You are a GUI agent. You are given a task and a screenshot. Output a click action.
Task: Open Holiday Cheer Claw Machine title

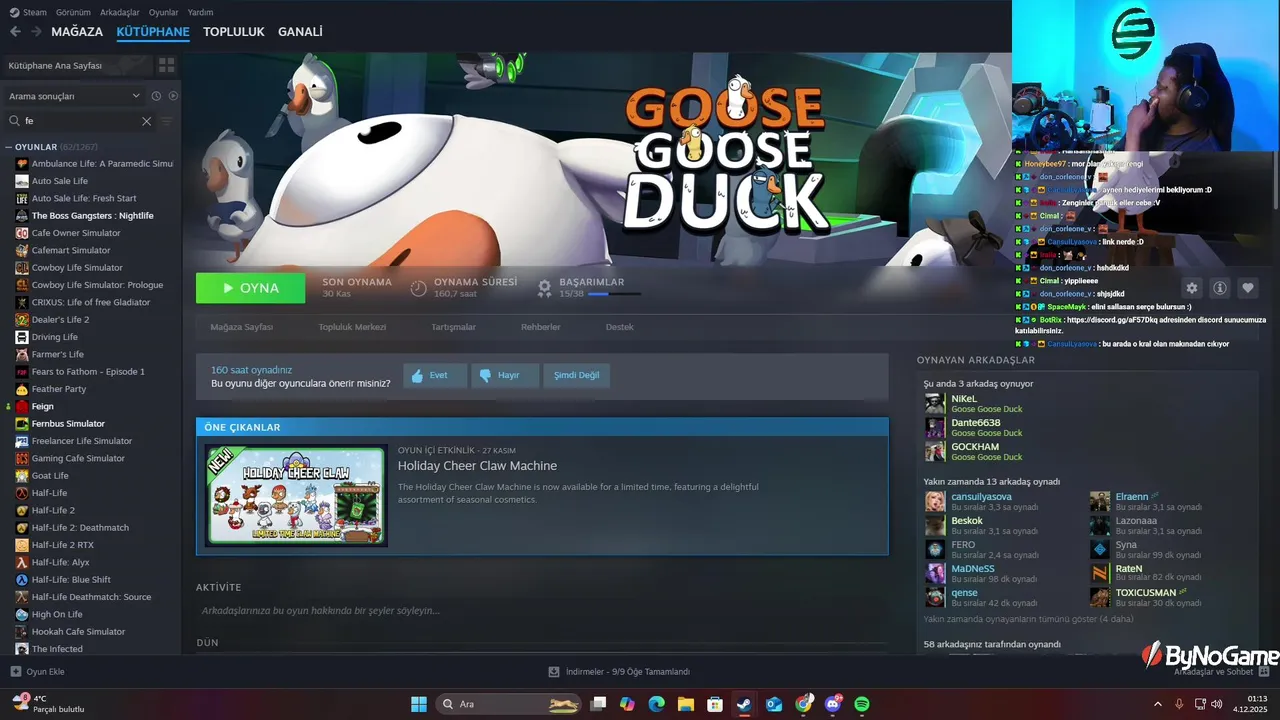pos(477,466)
